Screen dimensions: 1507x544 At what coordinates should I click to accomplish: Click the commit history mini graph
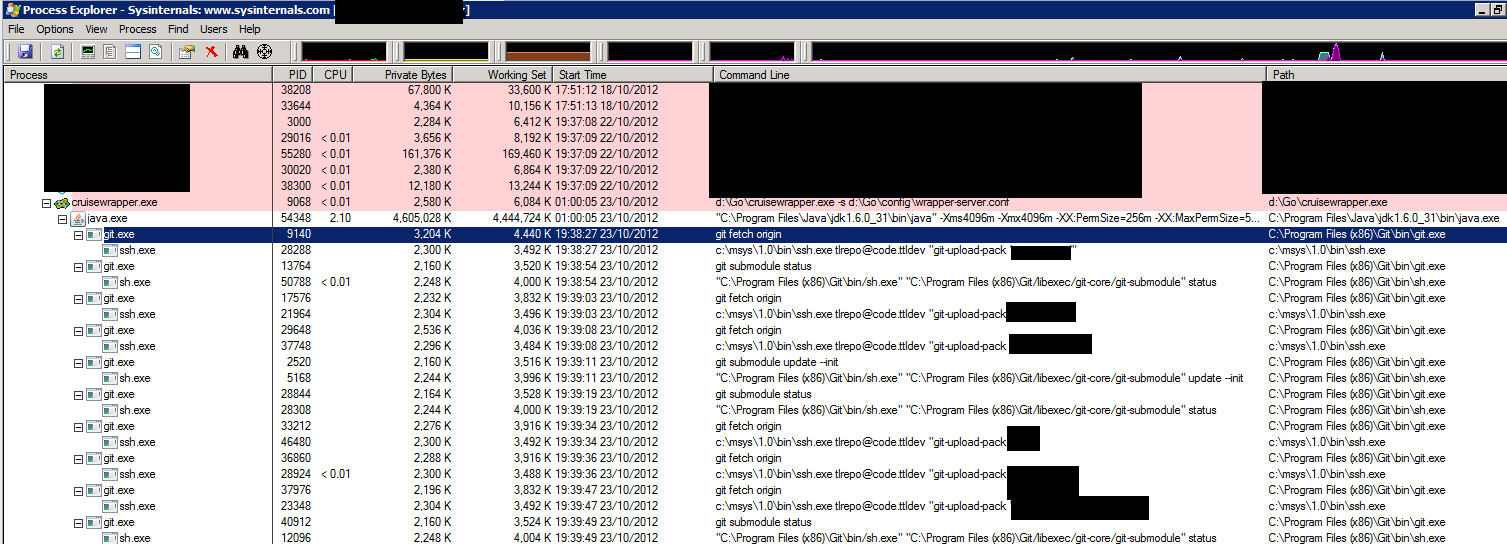pos(446,51)
